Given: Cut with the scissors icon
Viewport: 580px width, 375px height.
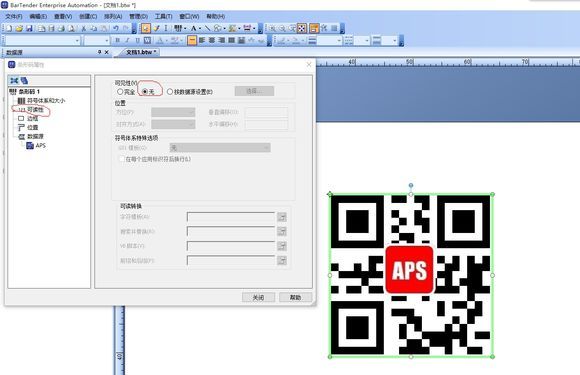Looking at the screenshot, I should point(84,28).
